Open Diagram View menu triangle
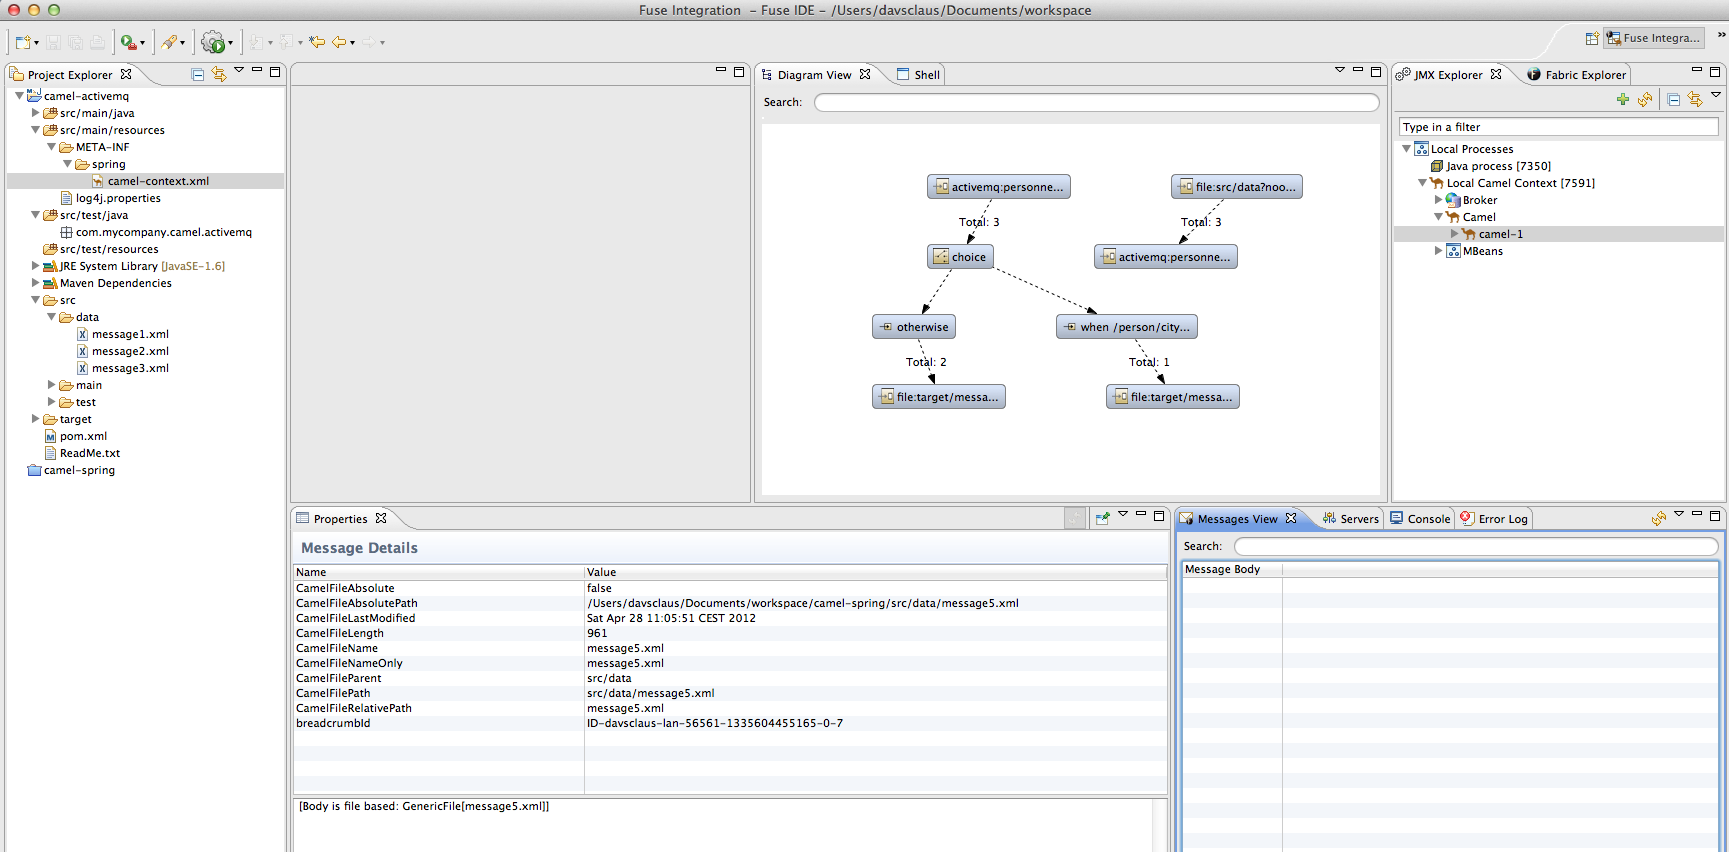 [x=1340, y=70]
